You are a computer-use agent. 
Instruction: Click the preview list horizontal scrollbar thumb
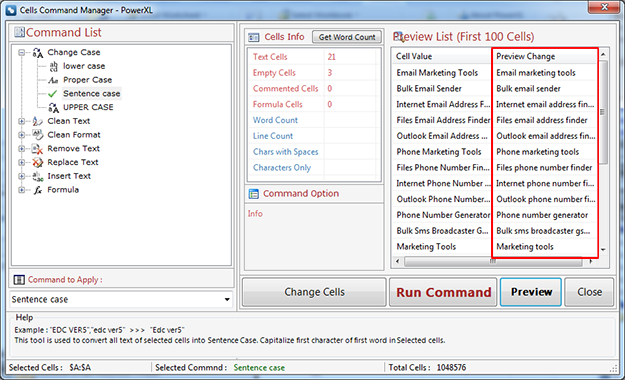[493, 262]
